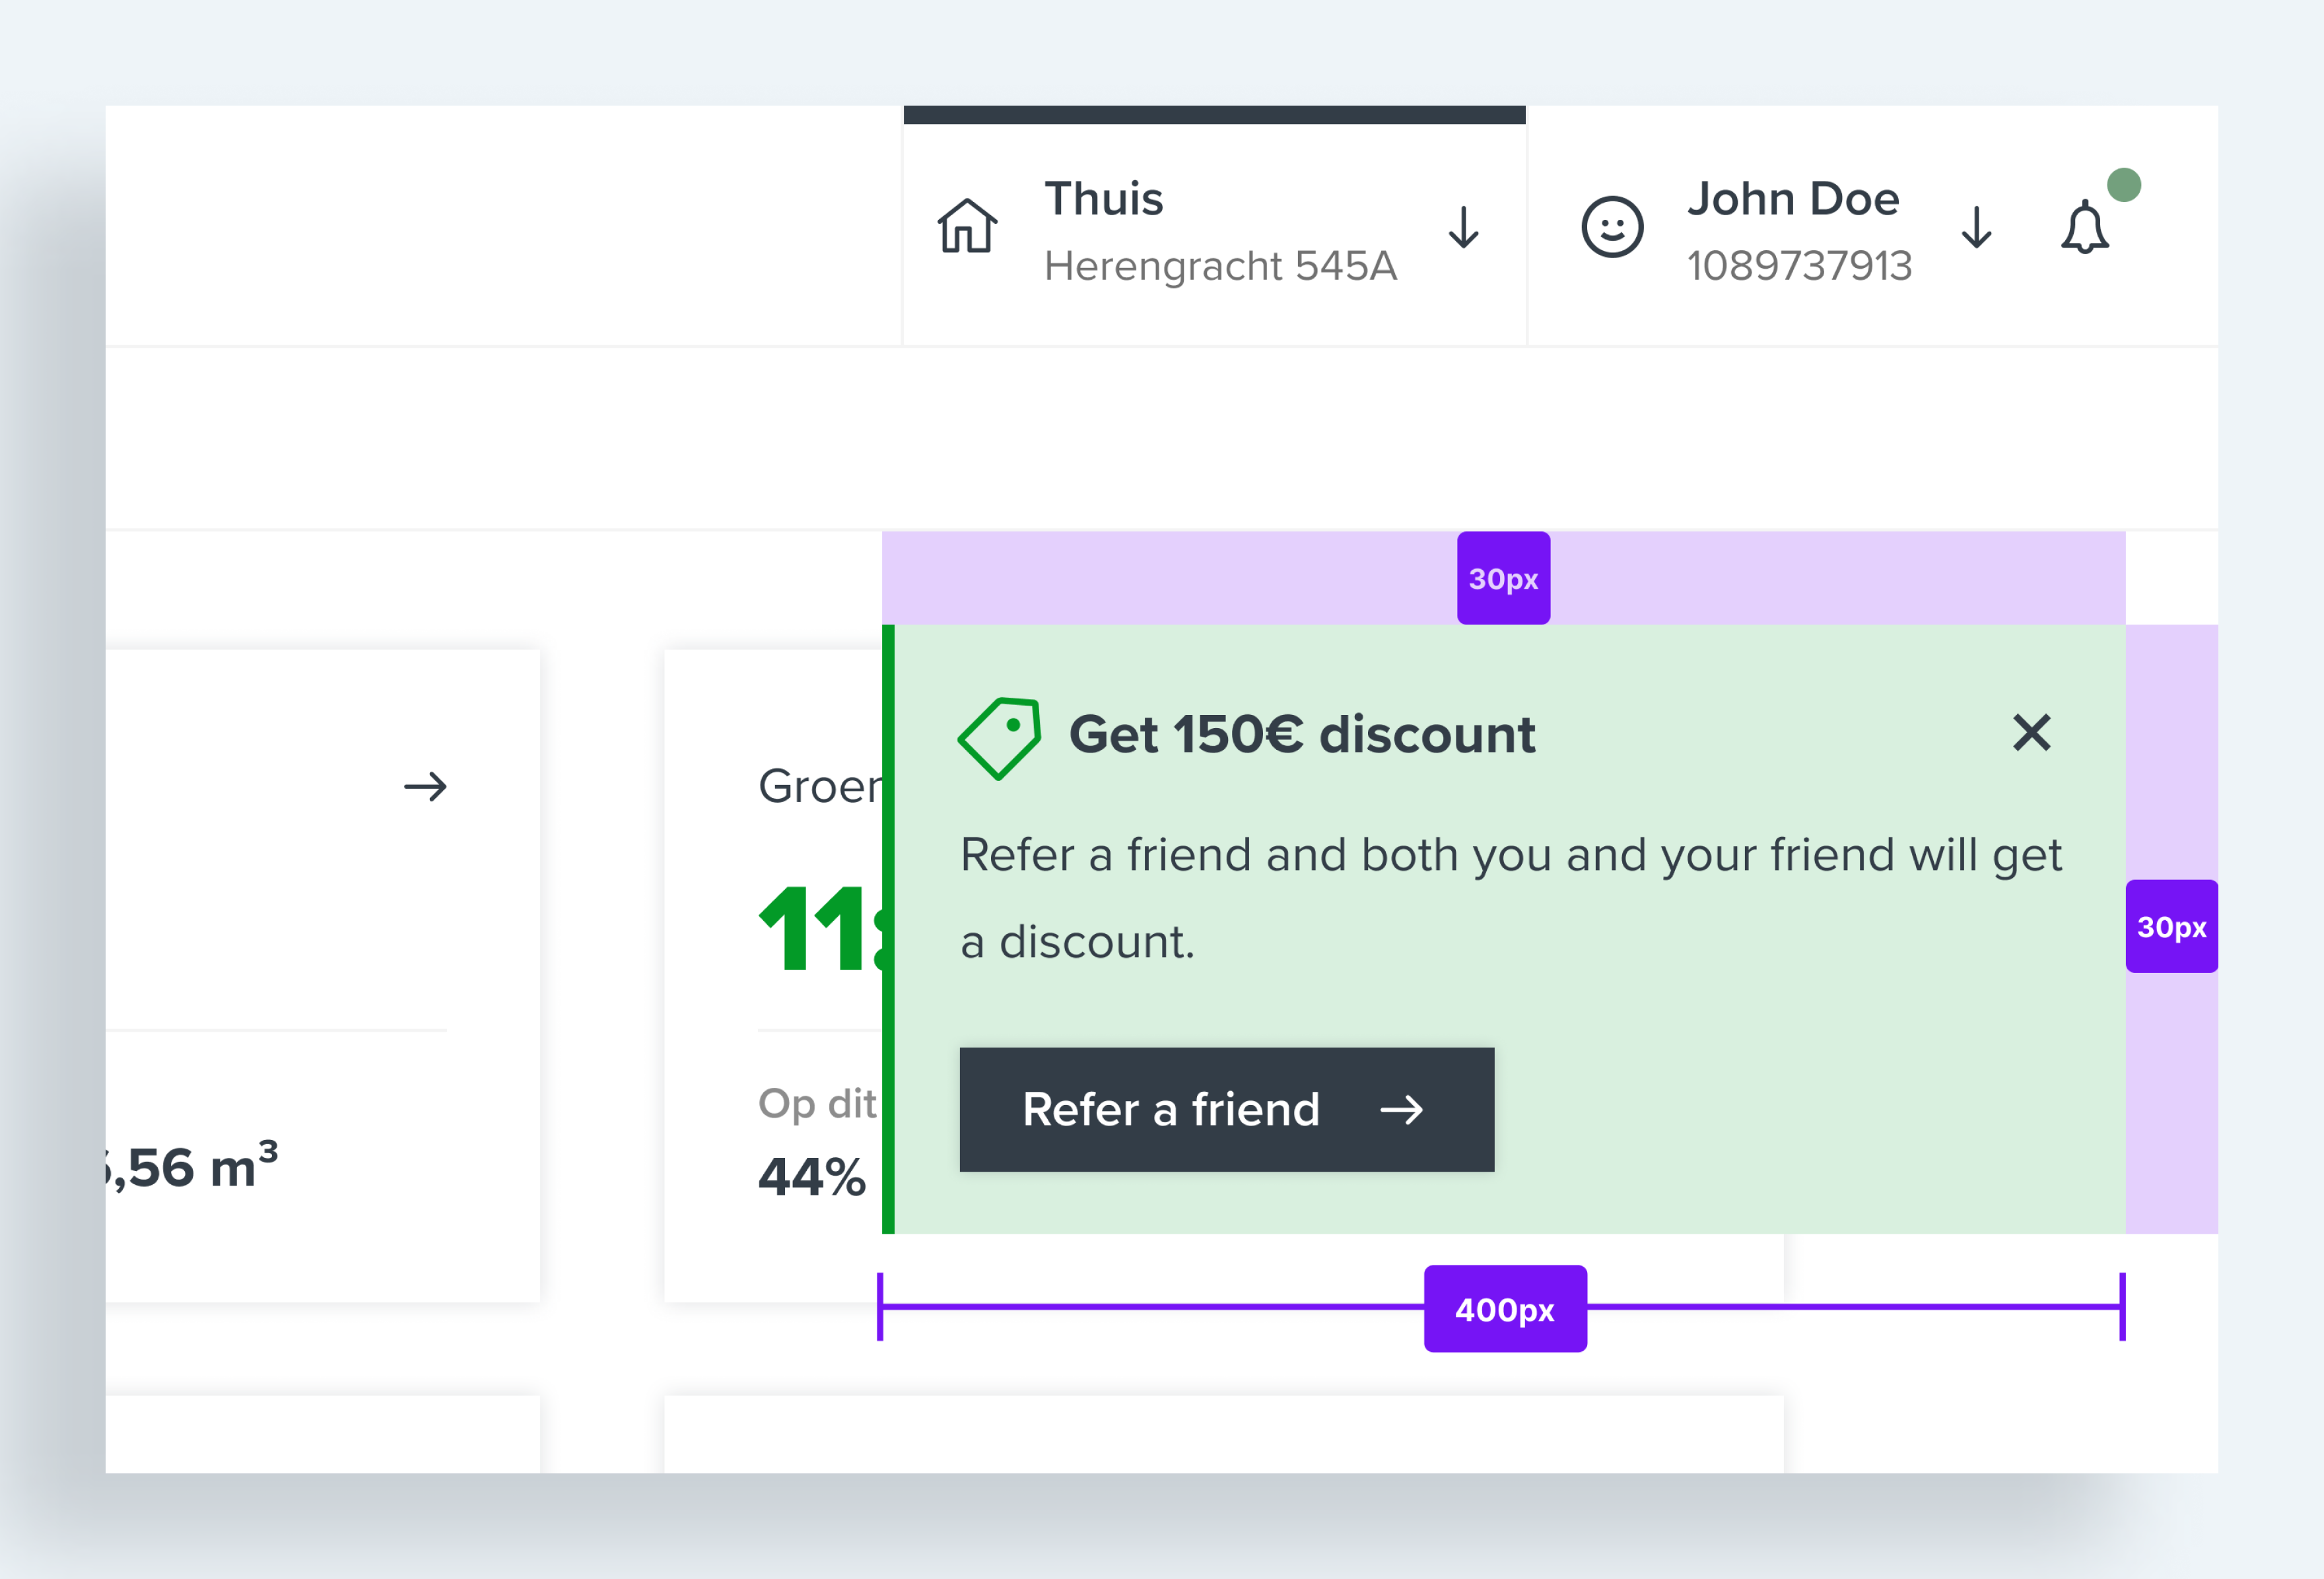
Task: Click the customer number 1089737913
Action: pos(1799,266)
